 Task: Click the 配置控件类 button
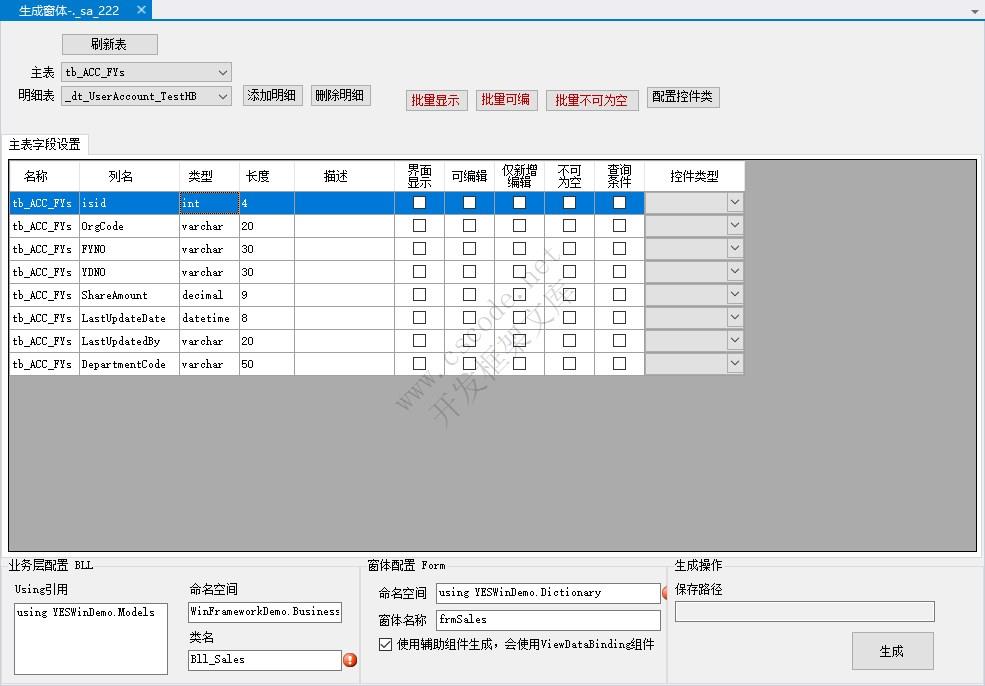(683, 97)
